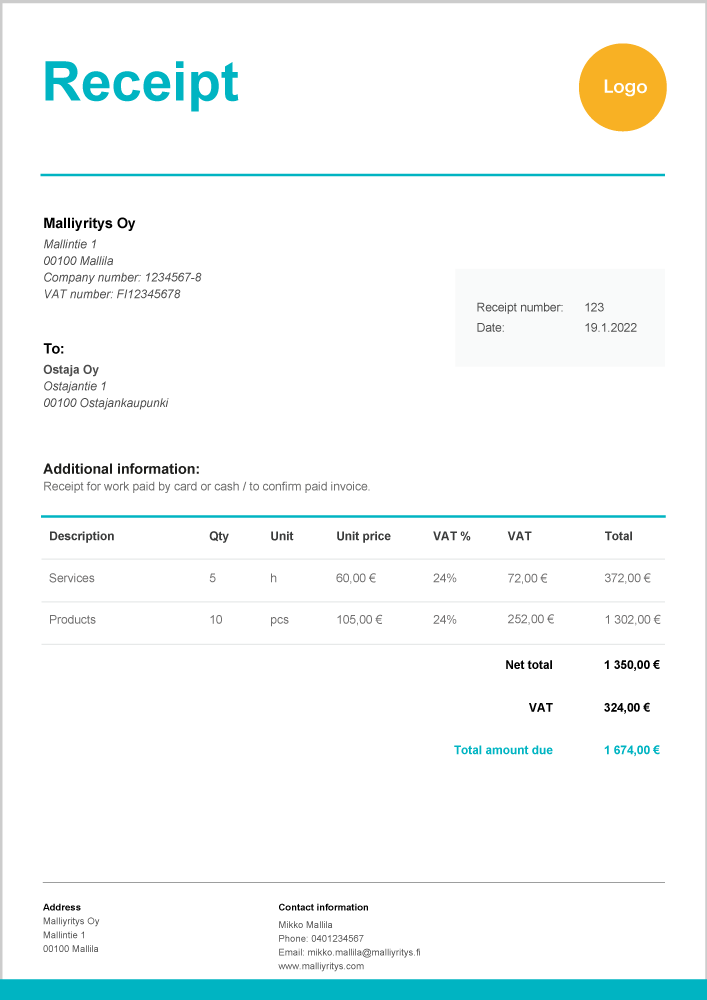Image resolution: width=707 pixels, height=1000 pixels.
Task: Click the Description column header
Action: tap(82, 536)
